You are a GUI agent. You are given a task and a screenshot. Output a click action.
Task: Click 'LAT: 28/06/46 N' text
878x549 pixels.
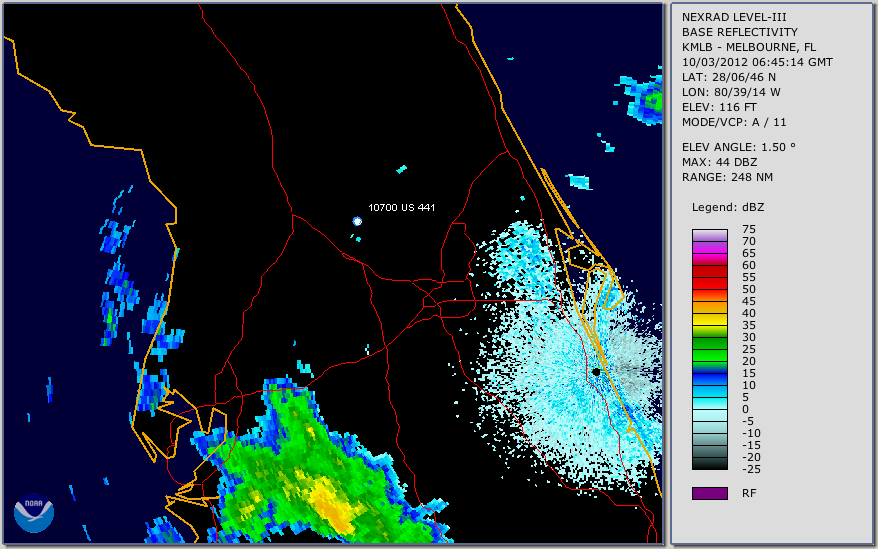coord(728,77)
